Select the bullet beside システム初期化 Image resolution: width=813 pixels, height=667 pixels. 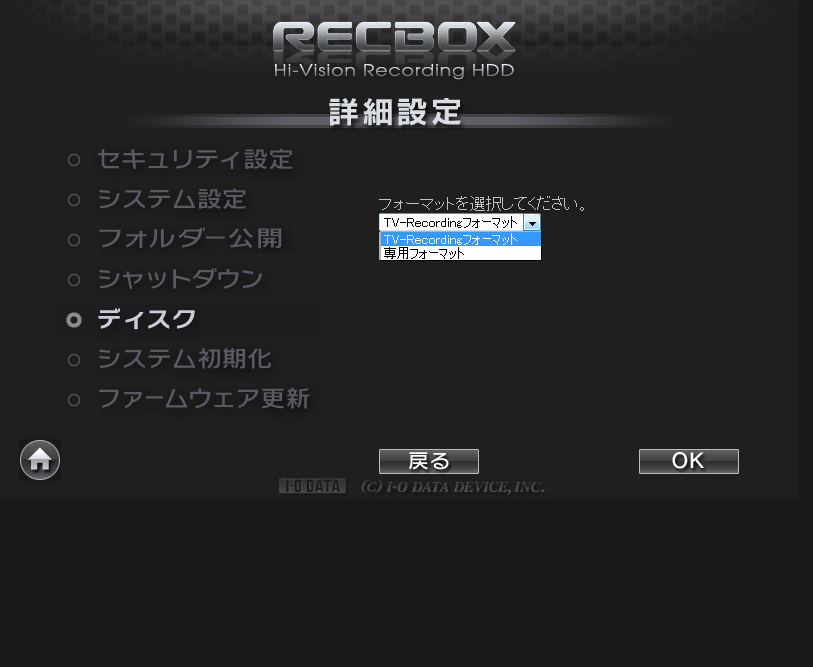pyautogui.click(x=74, y=360)
